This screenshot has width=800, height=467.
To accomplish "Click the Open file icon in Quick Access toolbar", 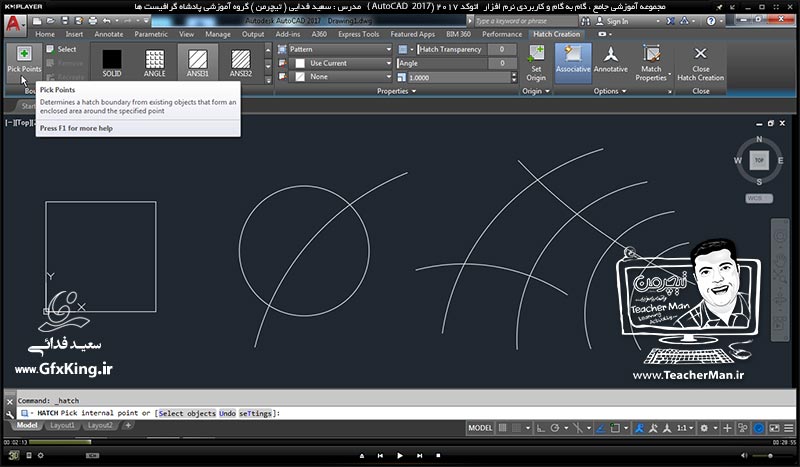I will click(51, 21).
